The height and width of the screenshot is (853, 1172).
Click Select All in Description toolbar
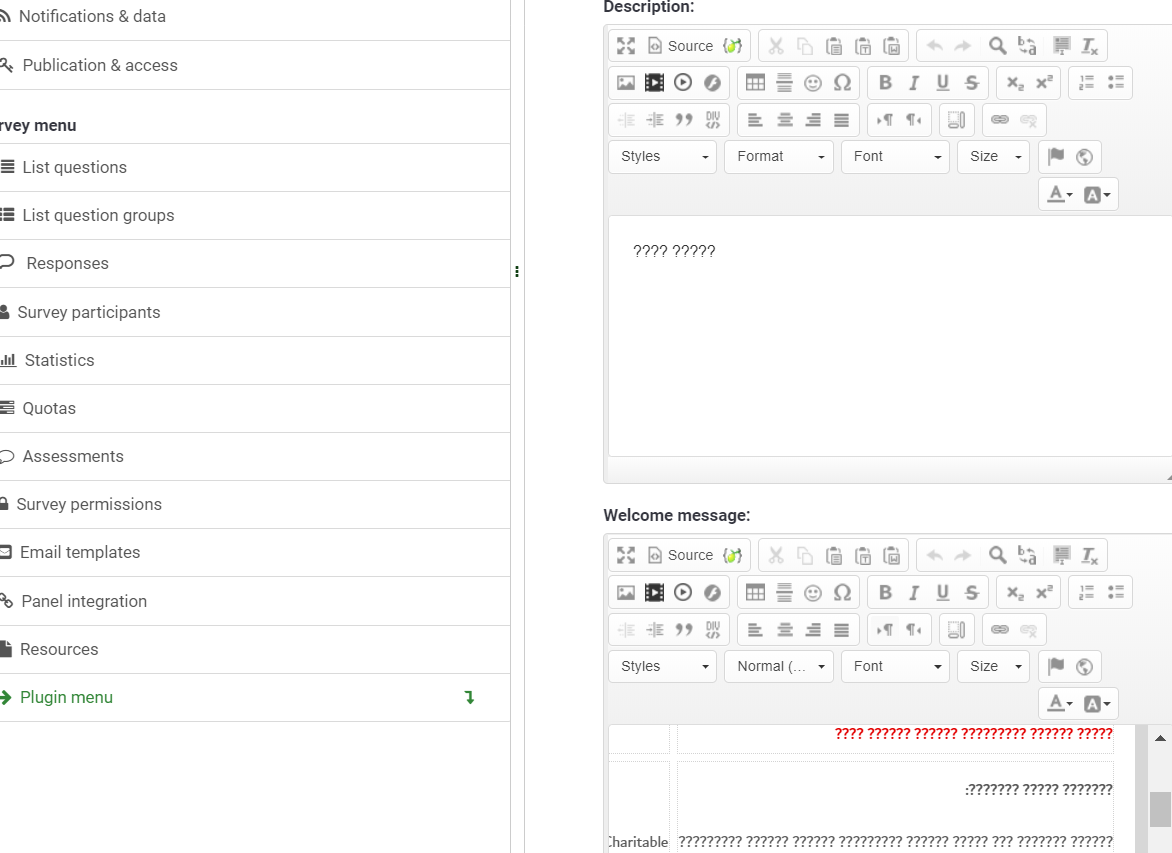coord(1061,46)
